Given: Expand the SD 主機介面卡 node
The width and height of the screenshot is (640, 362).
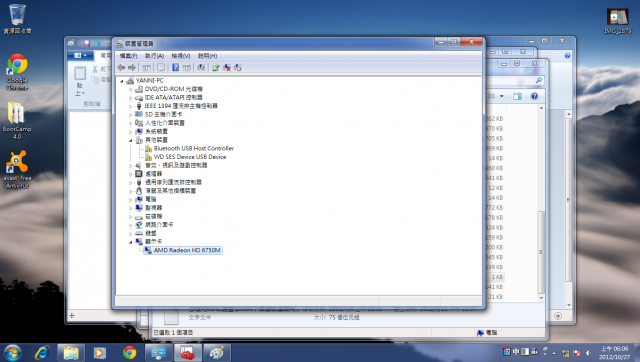Looking at the screenshot, I should (131, 115).
